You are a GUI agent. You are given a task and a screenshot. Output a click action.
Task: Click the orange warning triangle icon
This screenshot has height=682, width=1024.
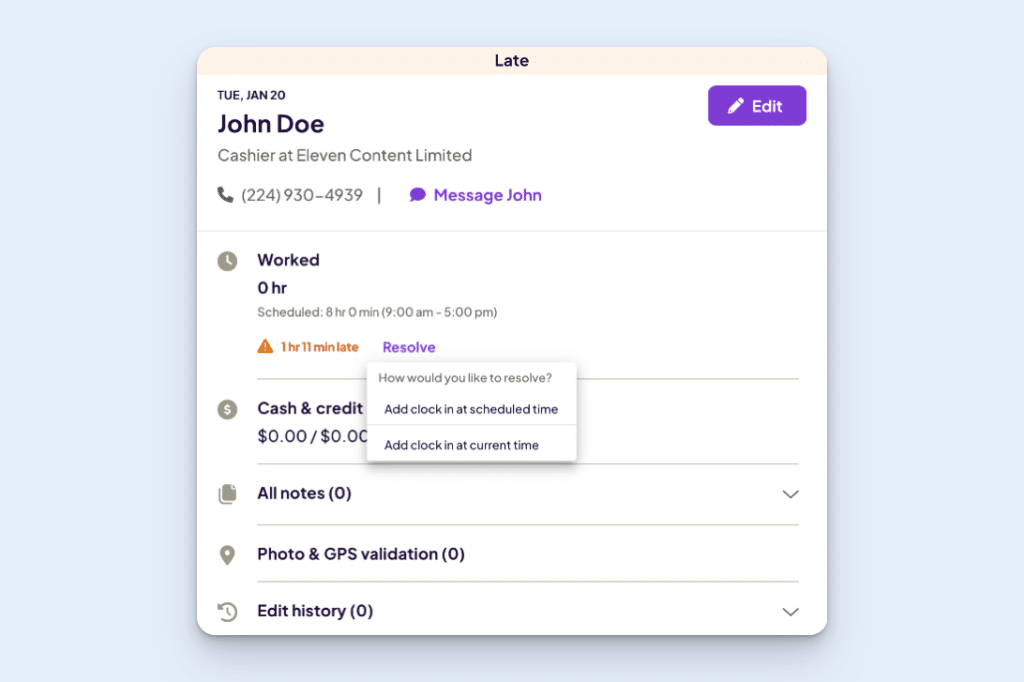click(x=264, y=346)
